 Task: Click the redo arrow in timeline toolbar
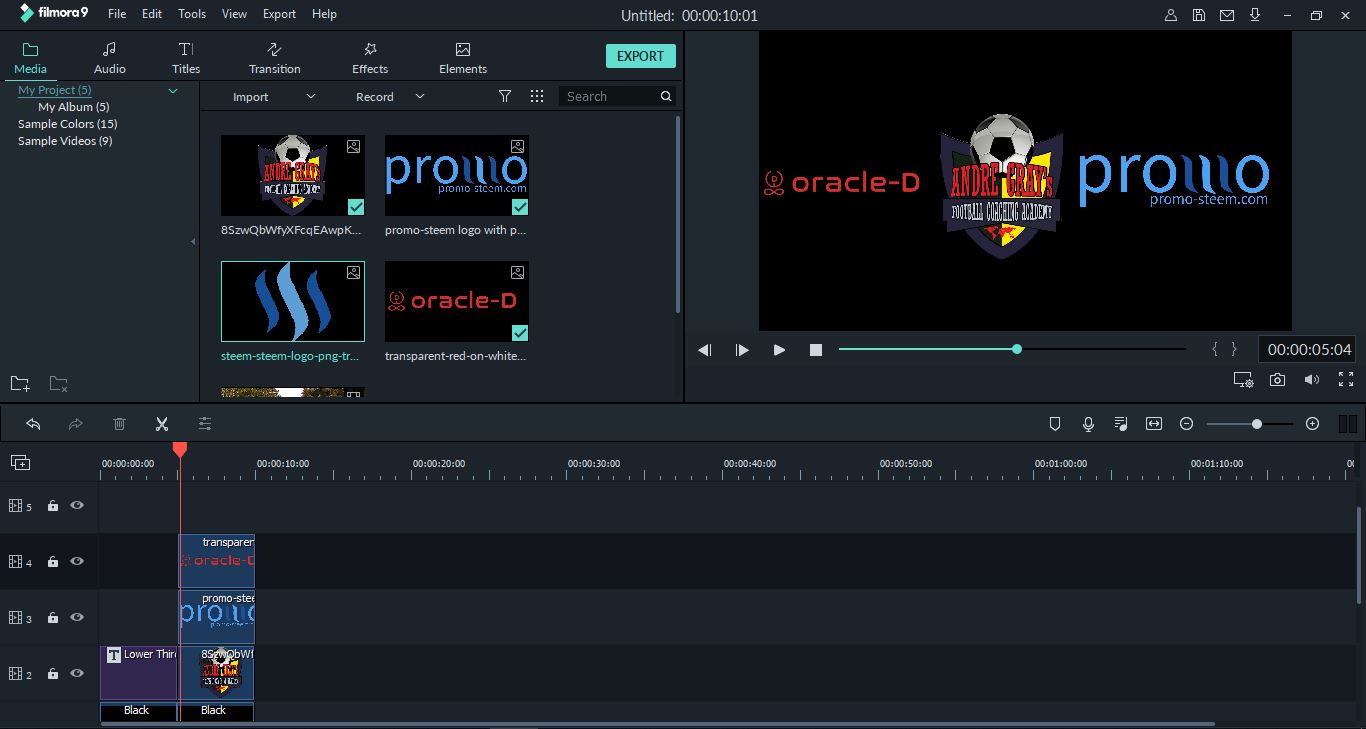(x=76, y=424)
